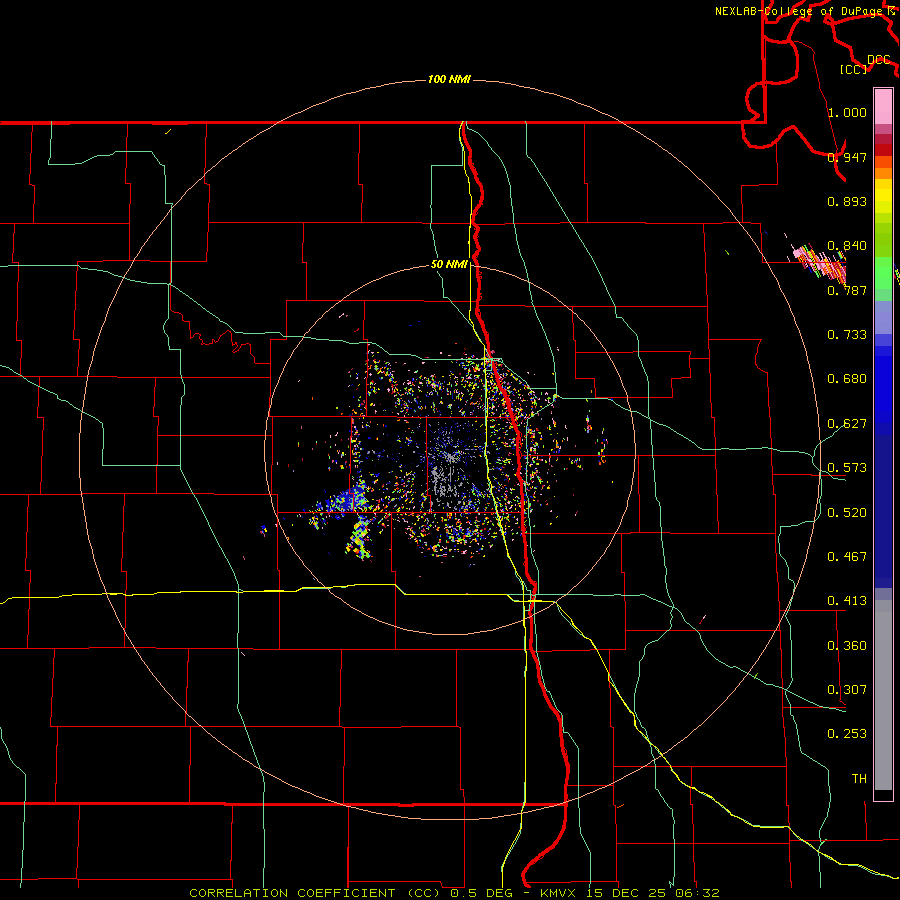Screen dimensions: 900x900
Task: Click the 0.307 legend value
Action: coord(847,690)
